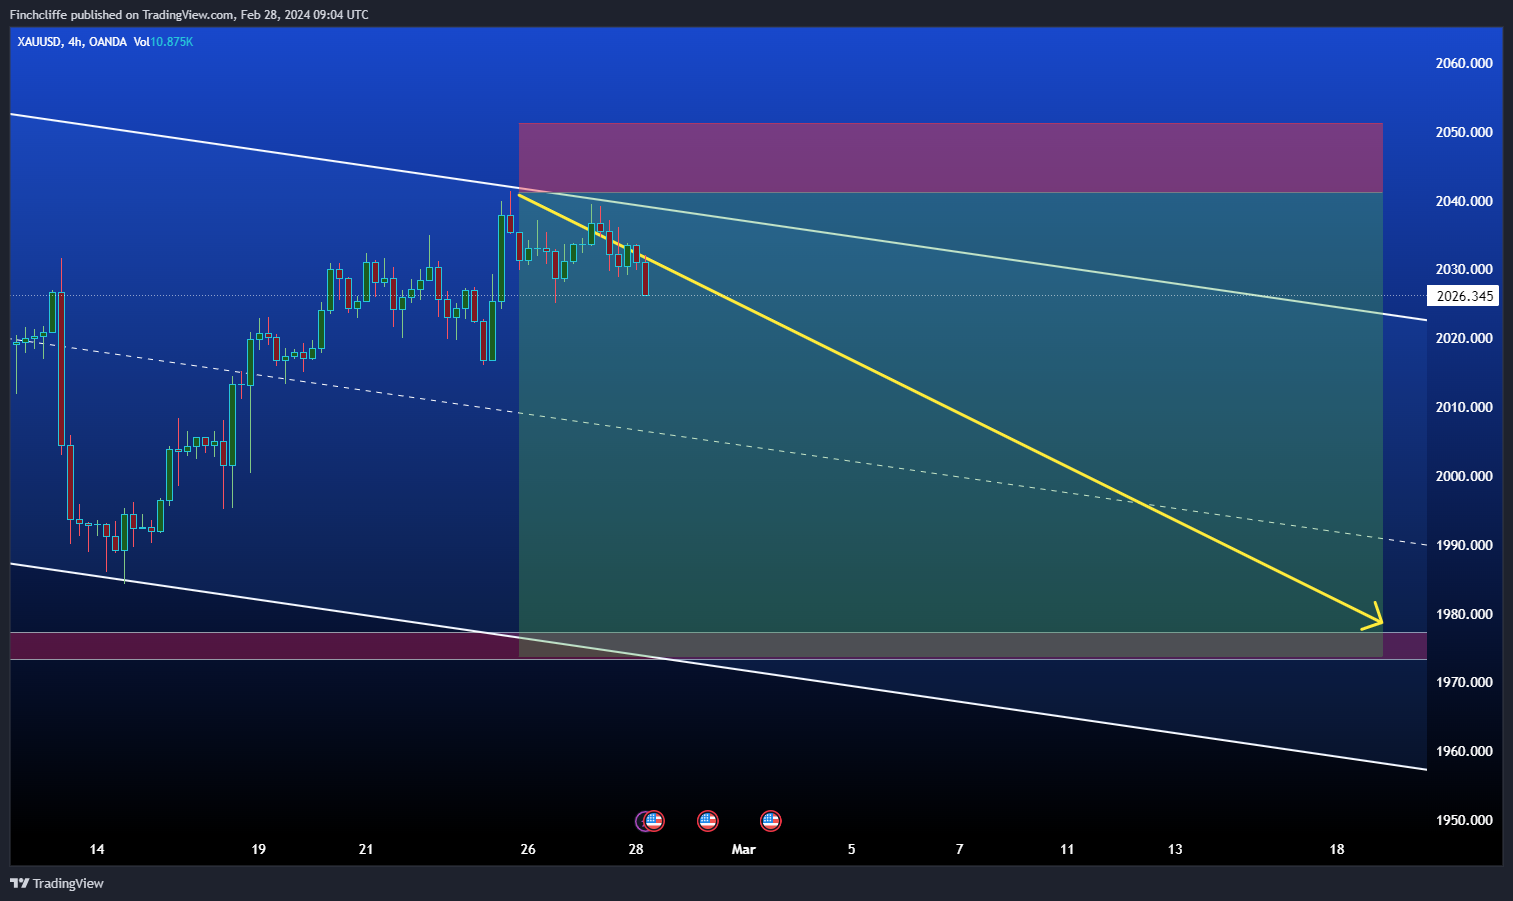The width and height of the screenshot is (1513, 901).
Task: Click the date label 19 on the time axis
Action: (x=259, y=849)
